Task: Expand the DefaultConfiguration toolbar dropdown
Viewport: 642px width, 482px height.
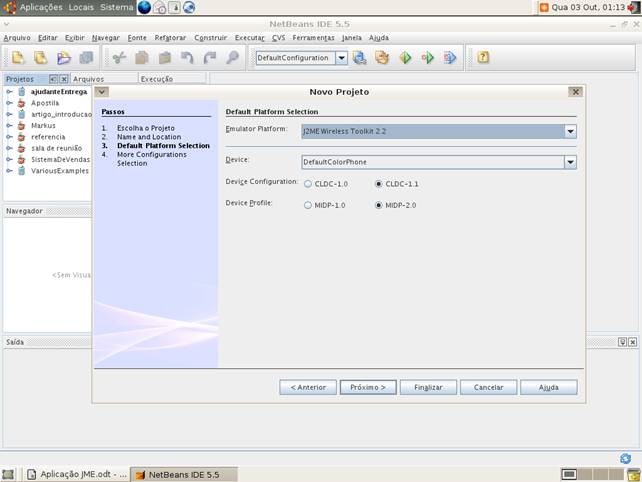Action: [x=341, y=58]
